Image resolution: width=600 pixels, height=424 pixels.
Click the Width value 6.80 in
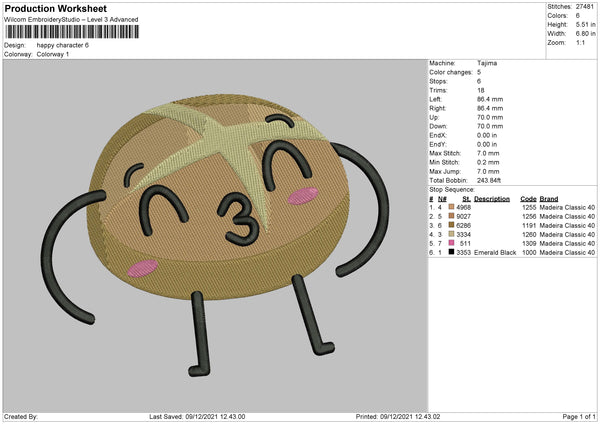pos(585,34)
